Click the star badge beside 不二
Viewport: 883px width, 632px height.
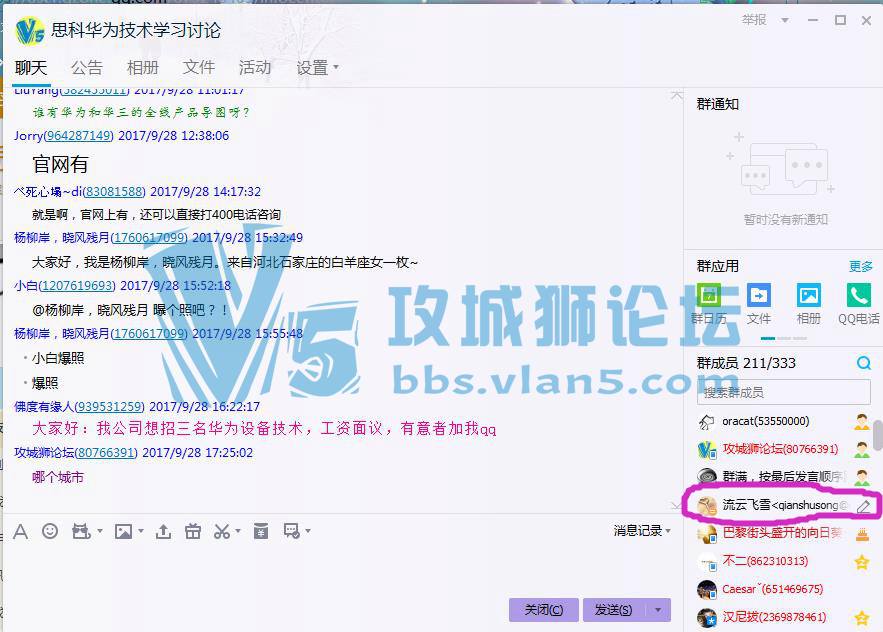(862, 562)
